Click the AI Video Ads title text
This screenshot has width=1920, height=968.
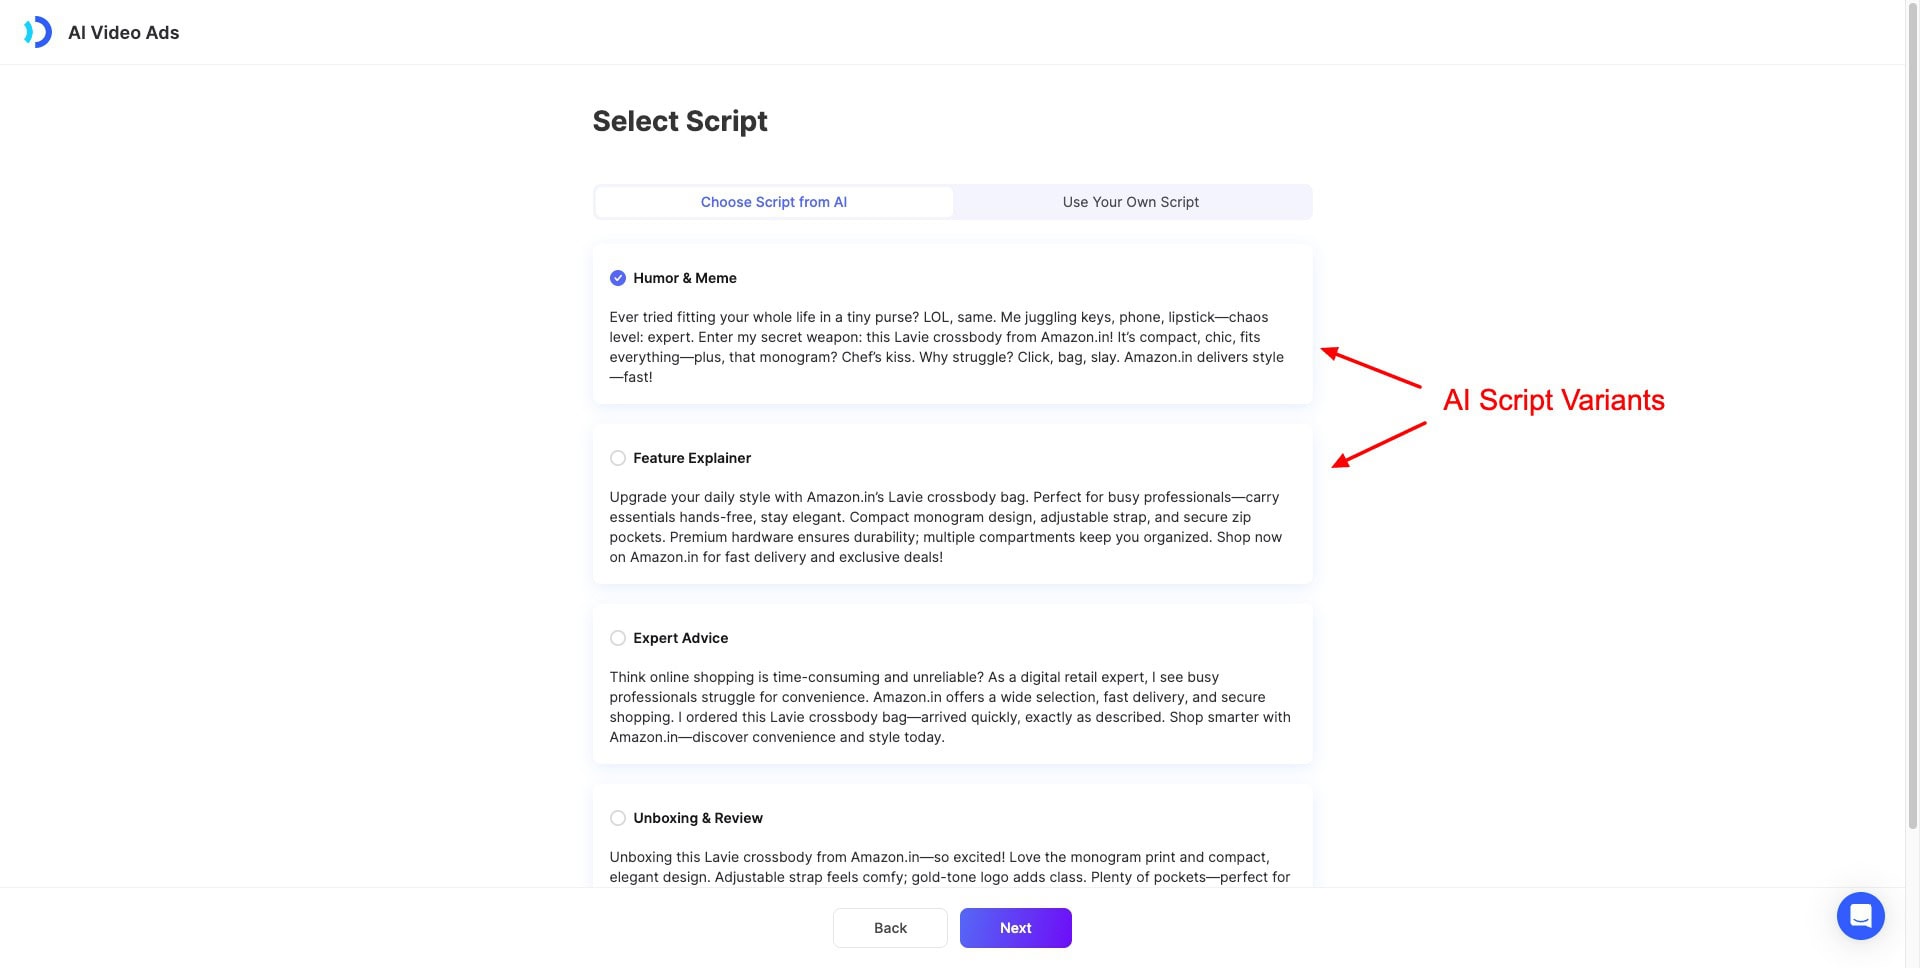[124, 32]
